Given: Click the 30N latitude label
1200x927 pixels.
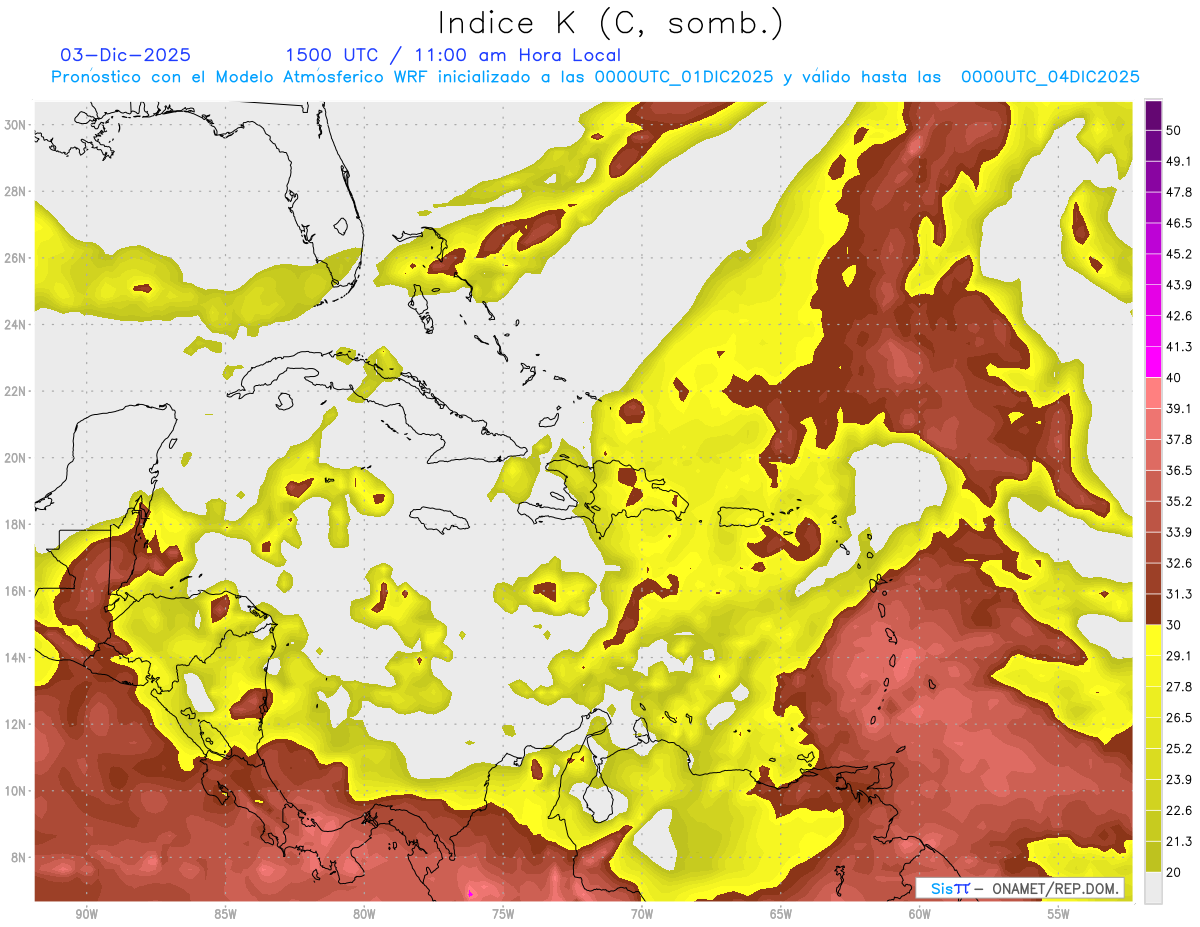Looking at the screenshot, I should [x=16, y=125].
